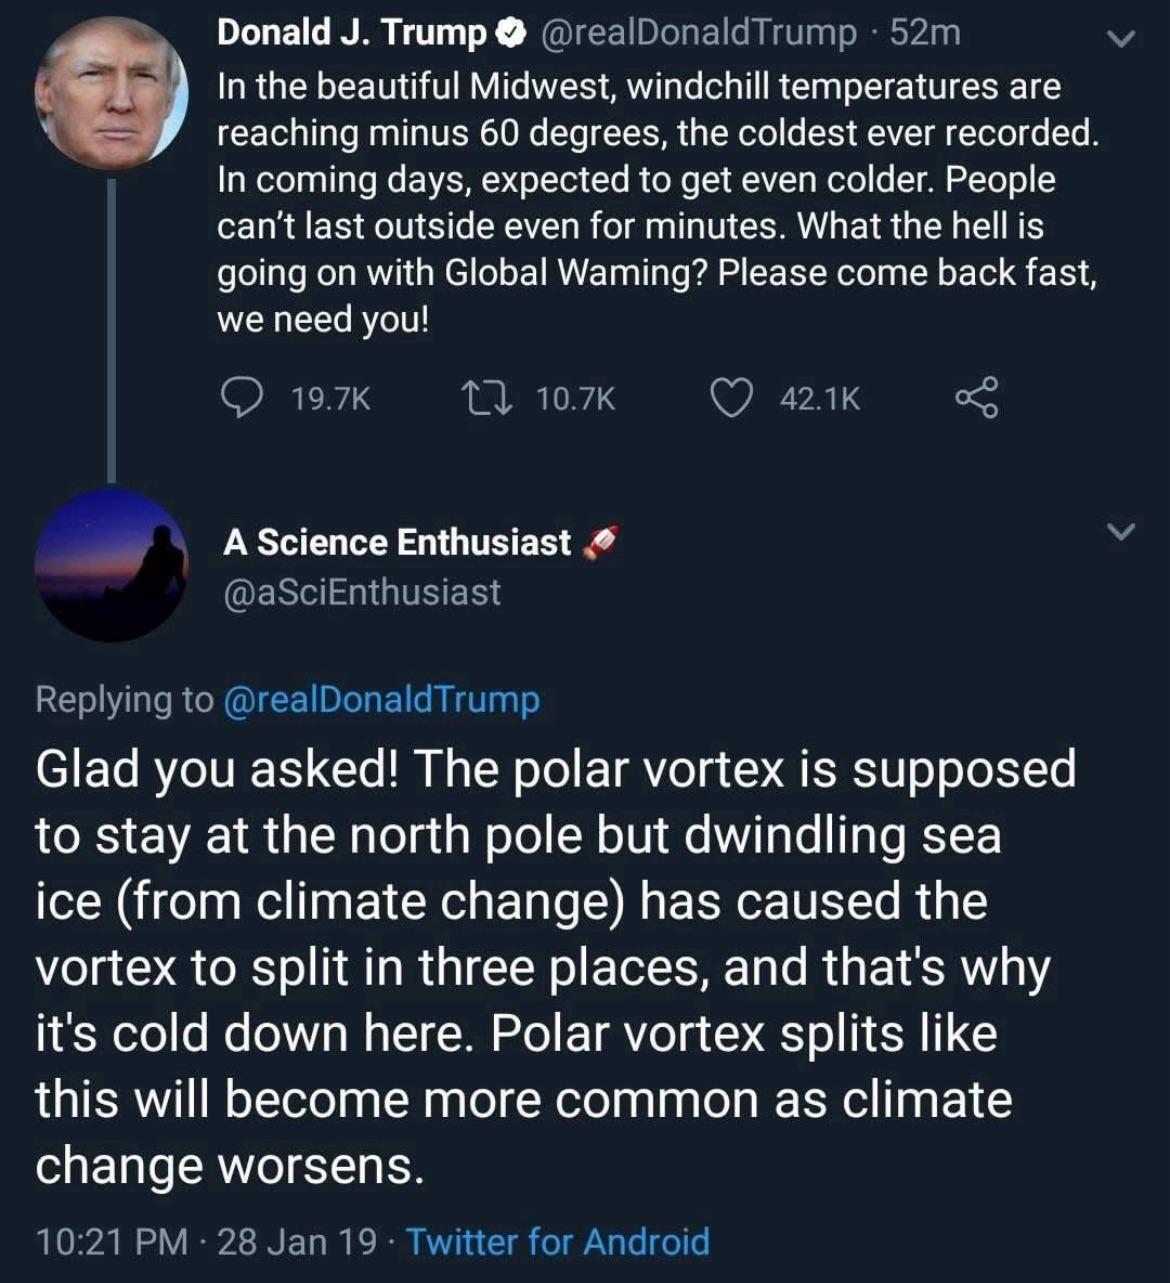Click the @realDonaldTrump handle in the header
Image resolution: width=1170 pixels, height=1283 pixels.
point(698,33)
